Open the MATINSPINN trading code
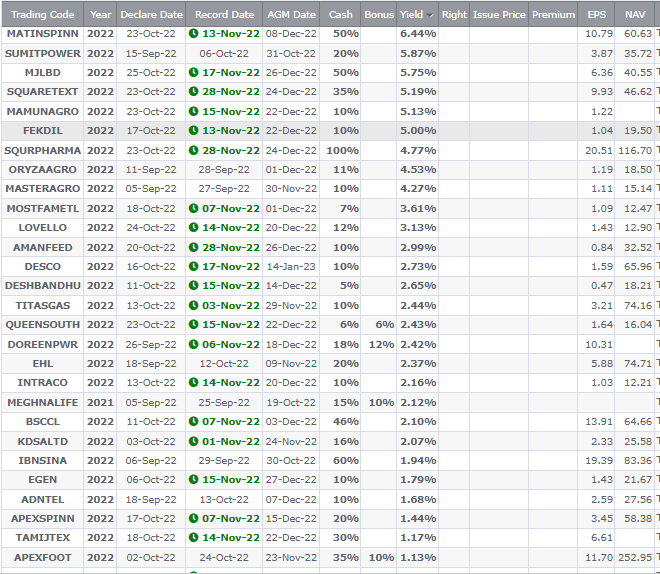This screenshot has width=660, height=574. [x=43, y=34]
